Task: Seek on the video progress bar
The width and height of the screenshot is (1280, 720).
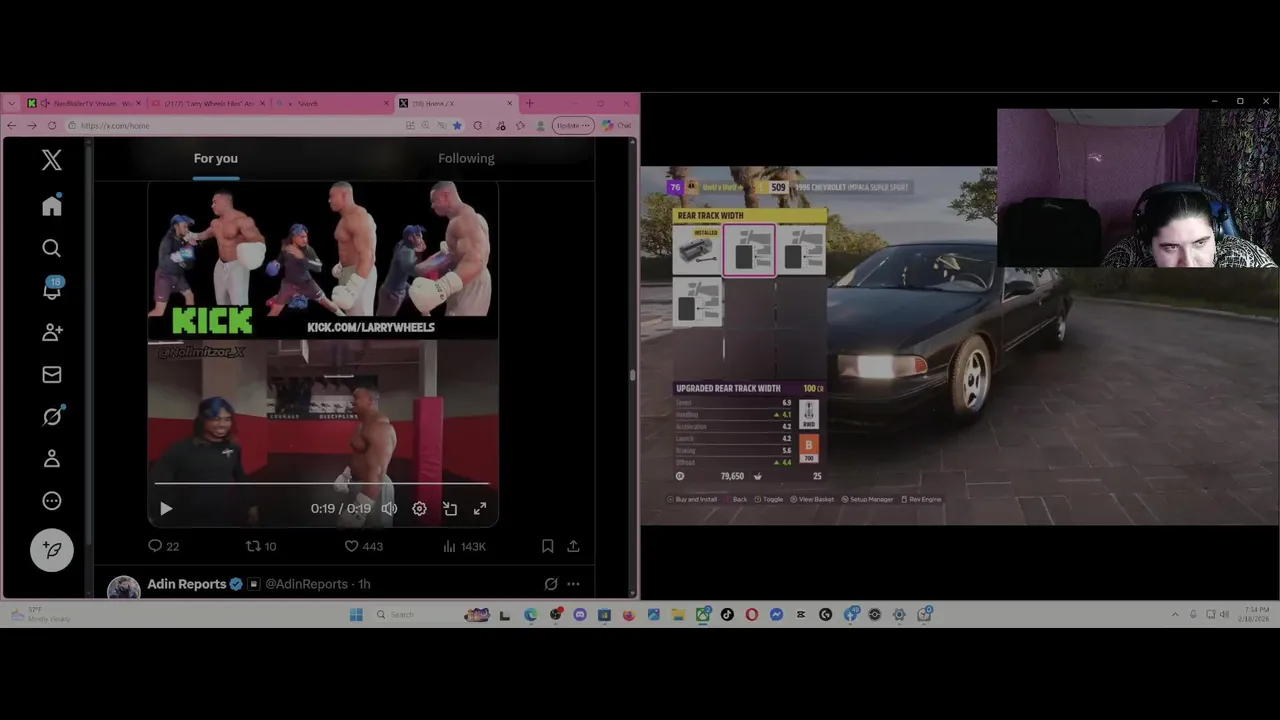Action: (x=322, y=484)
